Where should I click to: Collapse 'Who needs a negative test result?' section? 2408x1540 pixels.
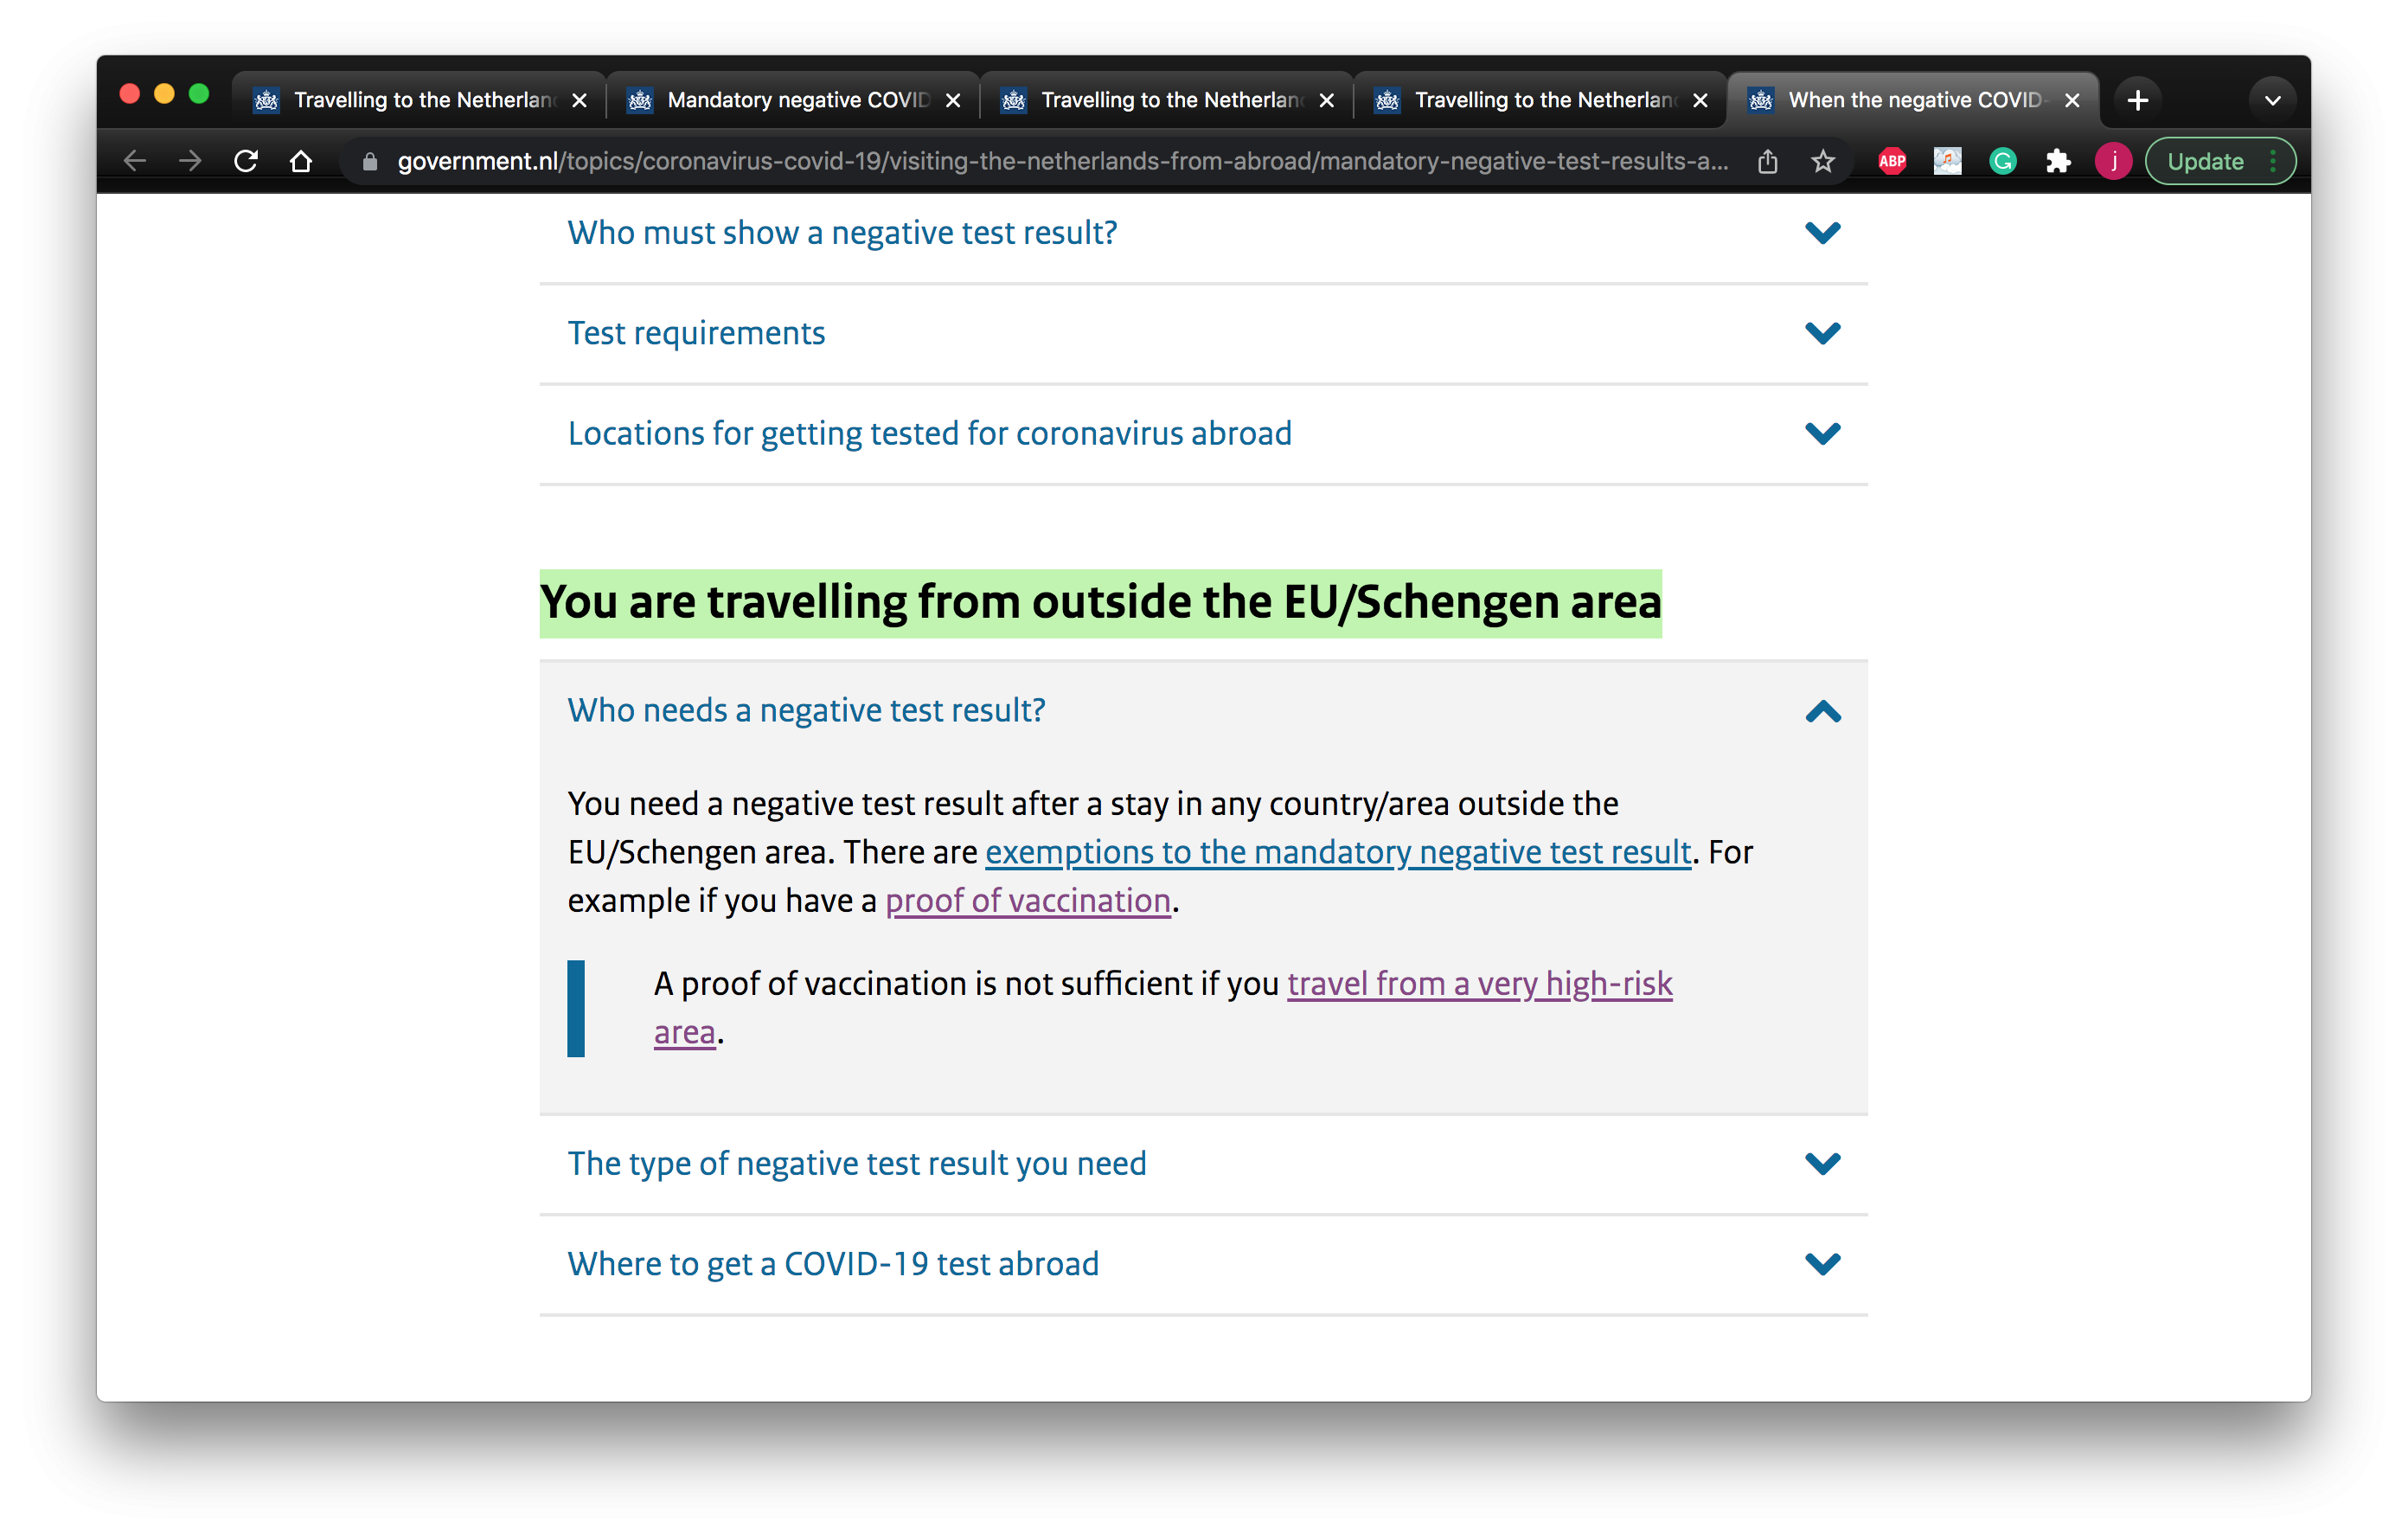1203,711
